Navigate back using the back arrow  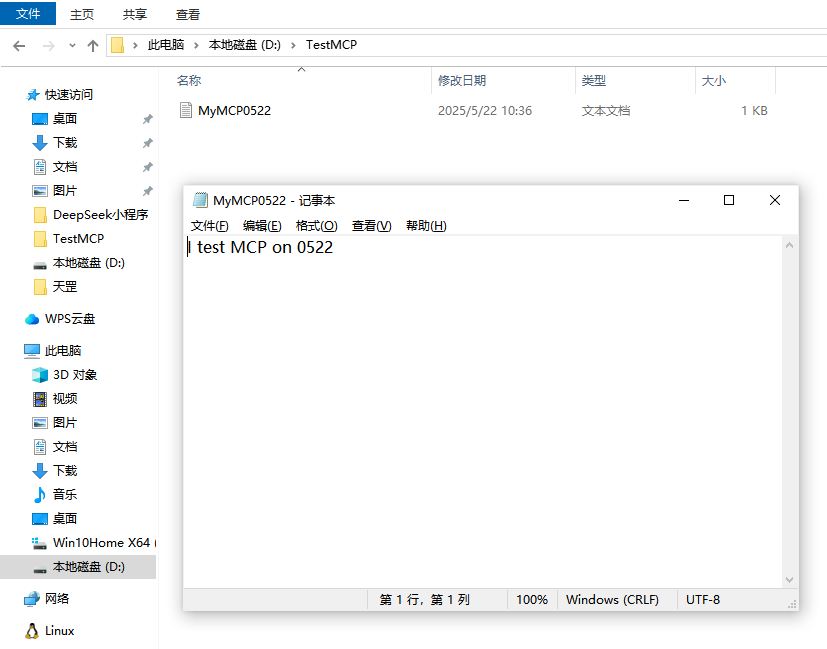(x=18, y=45)
